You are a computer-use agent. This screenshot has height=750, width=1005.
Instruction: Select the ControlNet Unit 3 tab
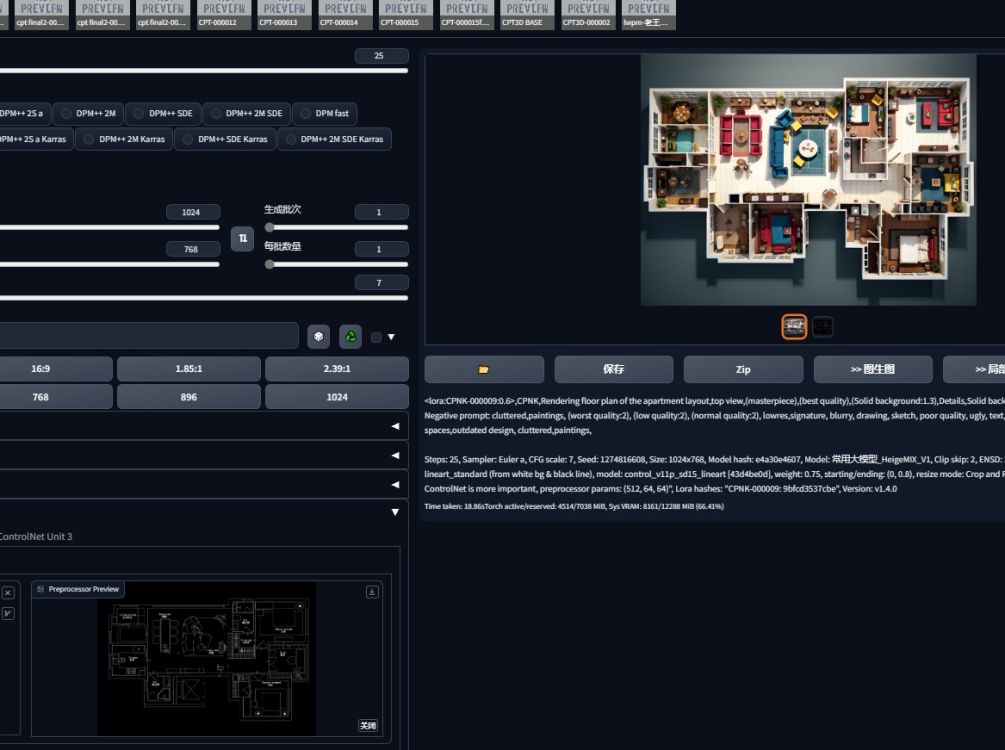(x=36, y=537)
